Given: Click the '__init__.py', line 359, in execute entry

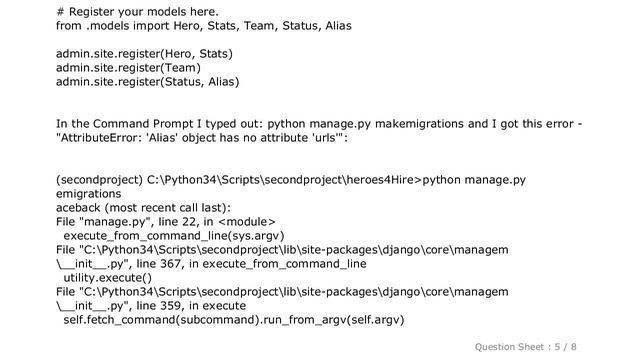Looking at the screenshot, I should pos(151,306).
